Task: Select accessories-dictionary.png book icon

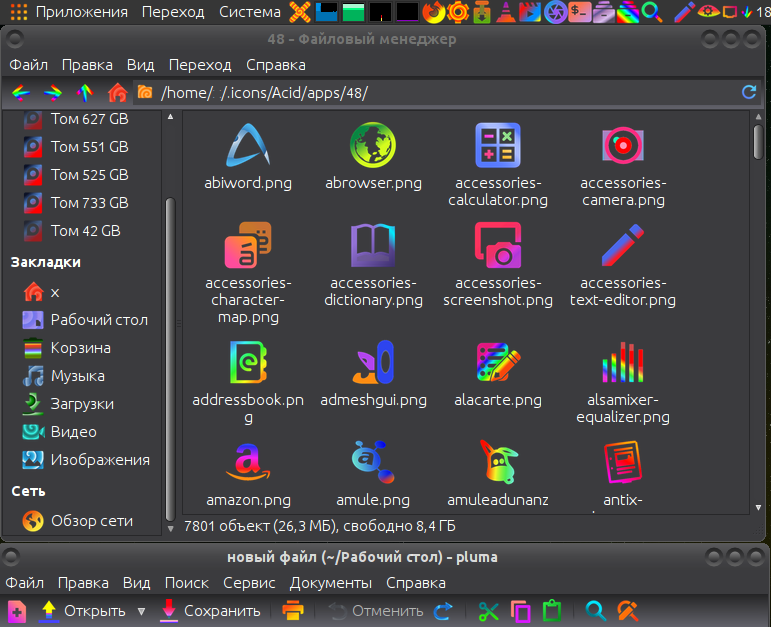Action: [373, 265]
